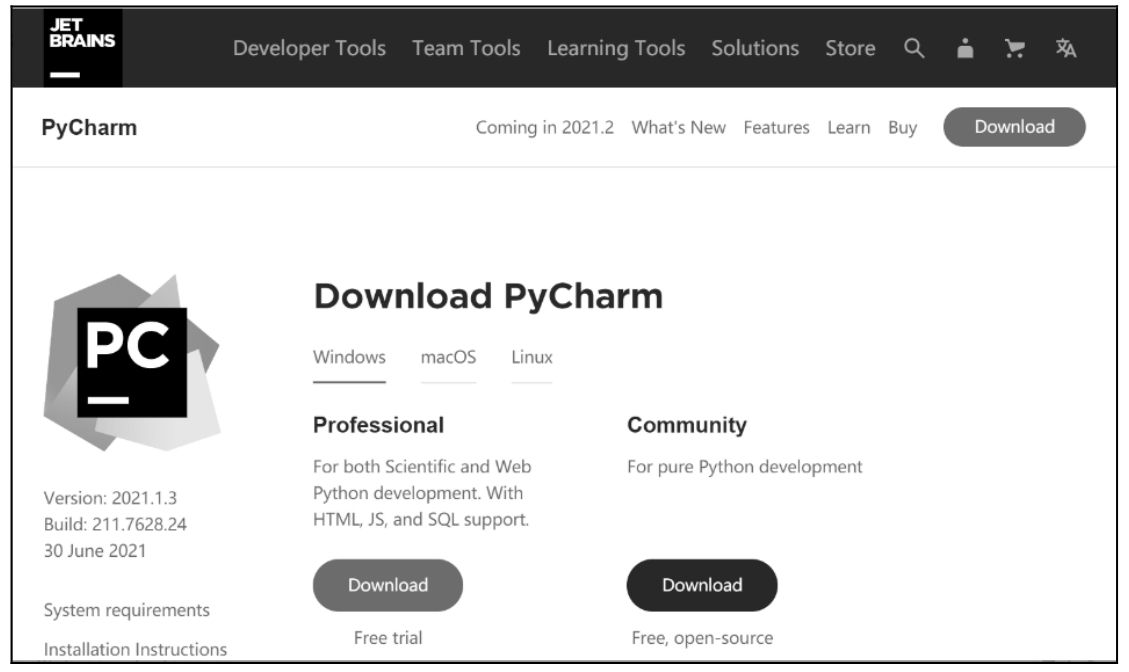
Task: Click the Download PyCharm heading
Action: (488, 296)
